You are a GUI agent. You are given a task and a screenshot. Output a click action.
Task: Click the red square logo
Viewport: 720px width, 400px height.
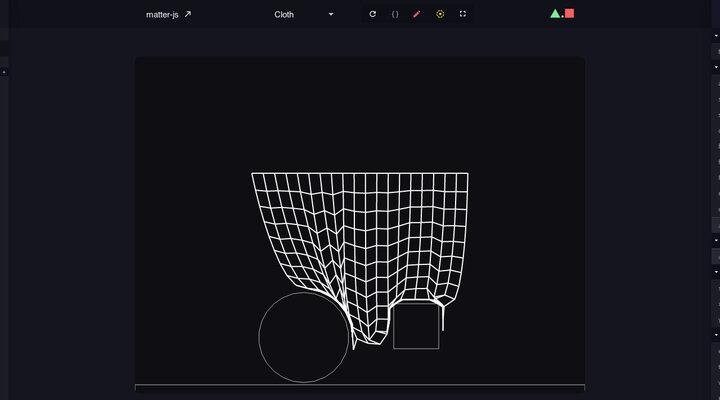pos(569,14)
